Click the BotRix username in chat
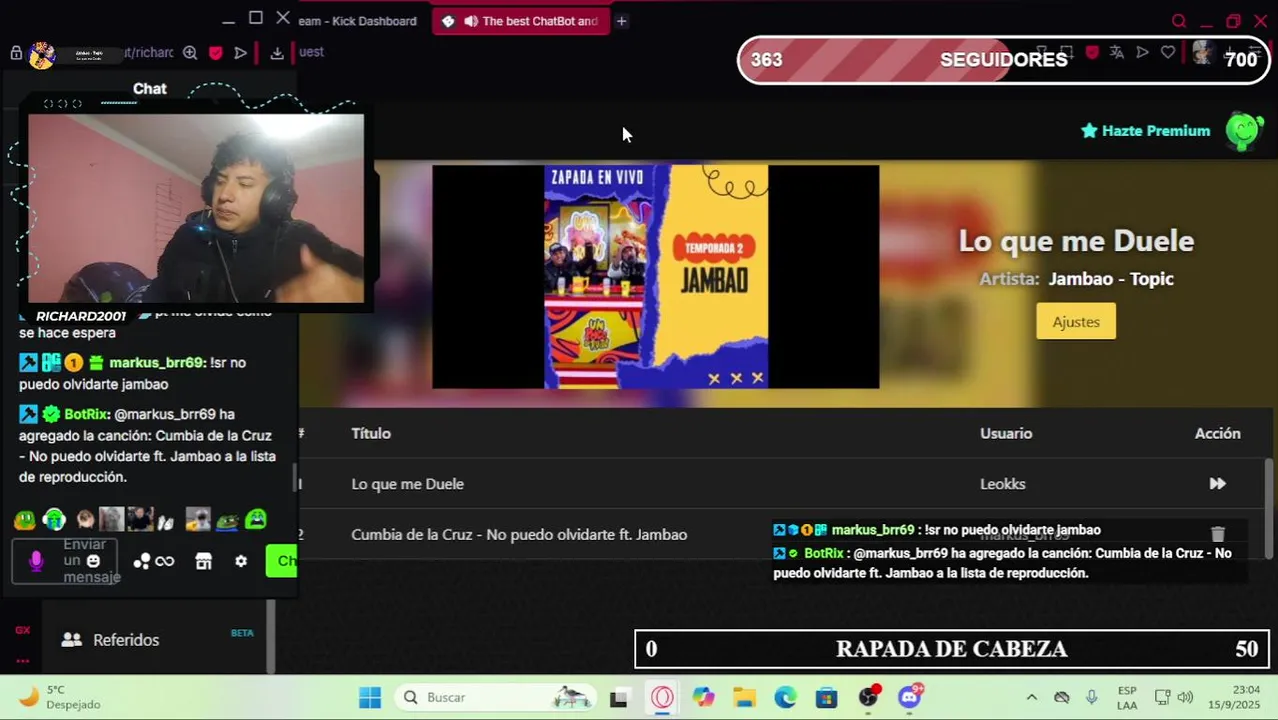Viewport: 1278px width, 720px height. point(86,414)
